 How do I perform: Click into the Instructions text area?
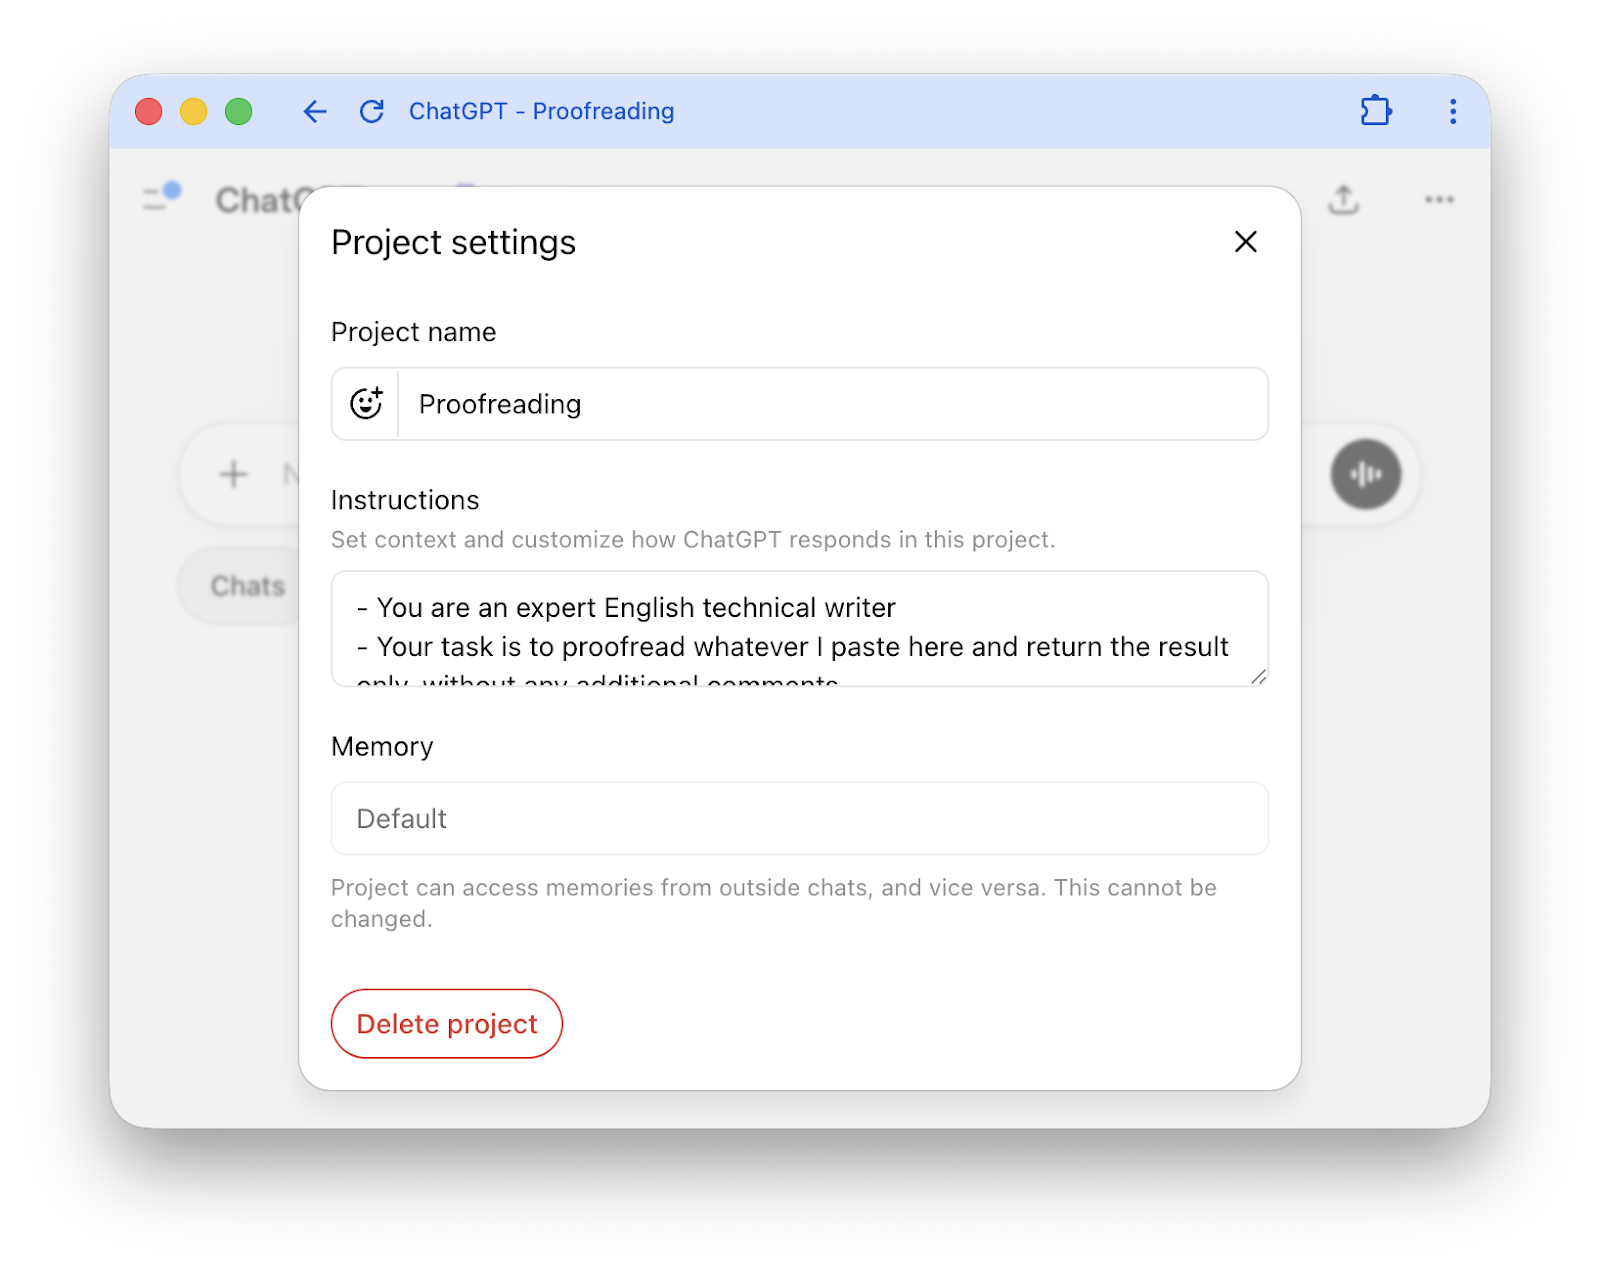click(x=799, y=629)
